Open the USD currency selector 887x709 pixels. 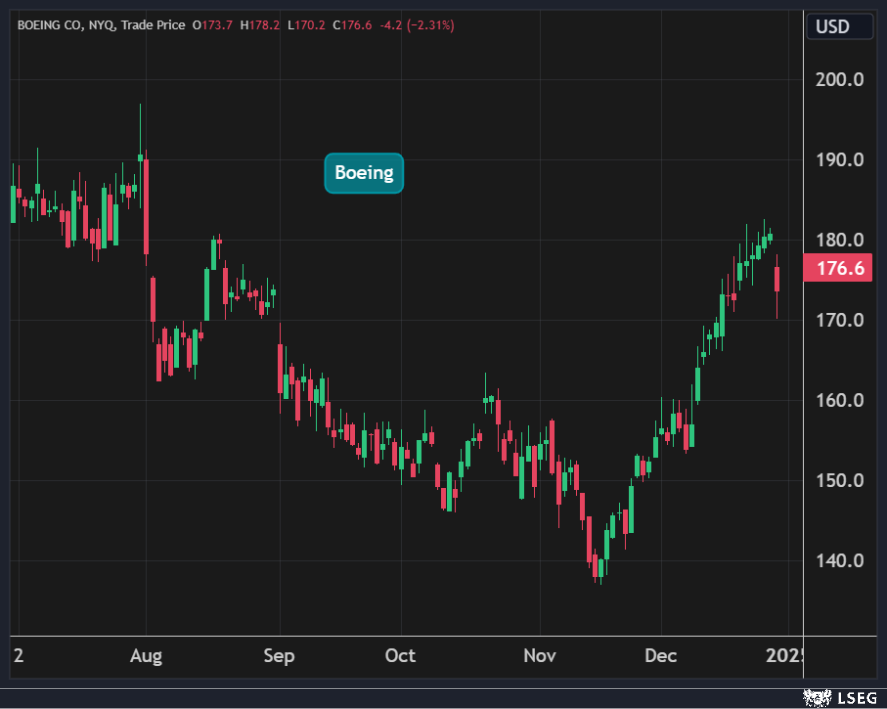click(831, 25)
